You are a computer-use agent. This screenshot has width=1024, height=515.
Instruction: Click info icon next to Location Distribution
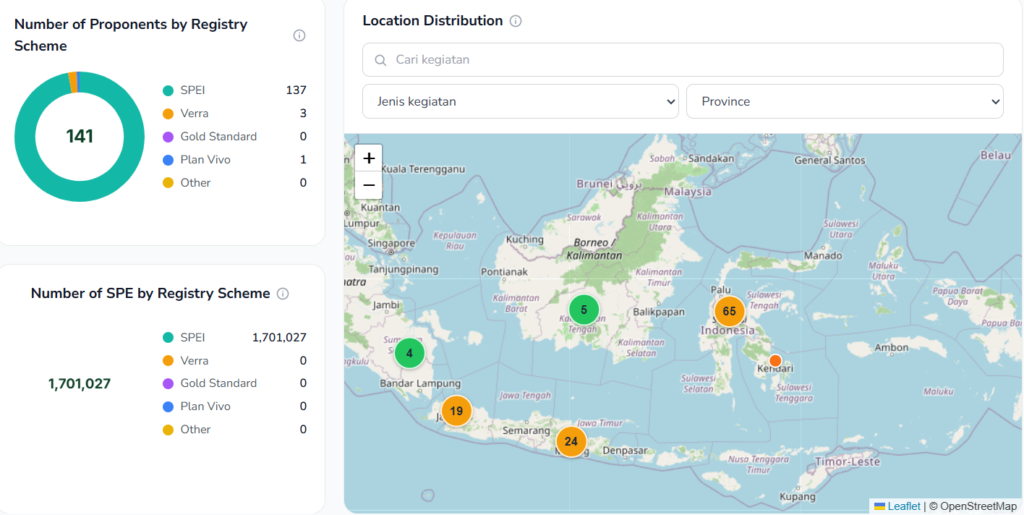(515, 21)
